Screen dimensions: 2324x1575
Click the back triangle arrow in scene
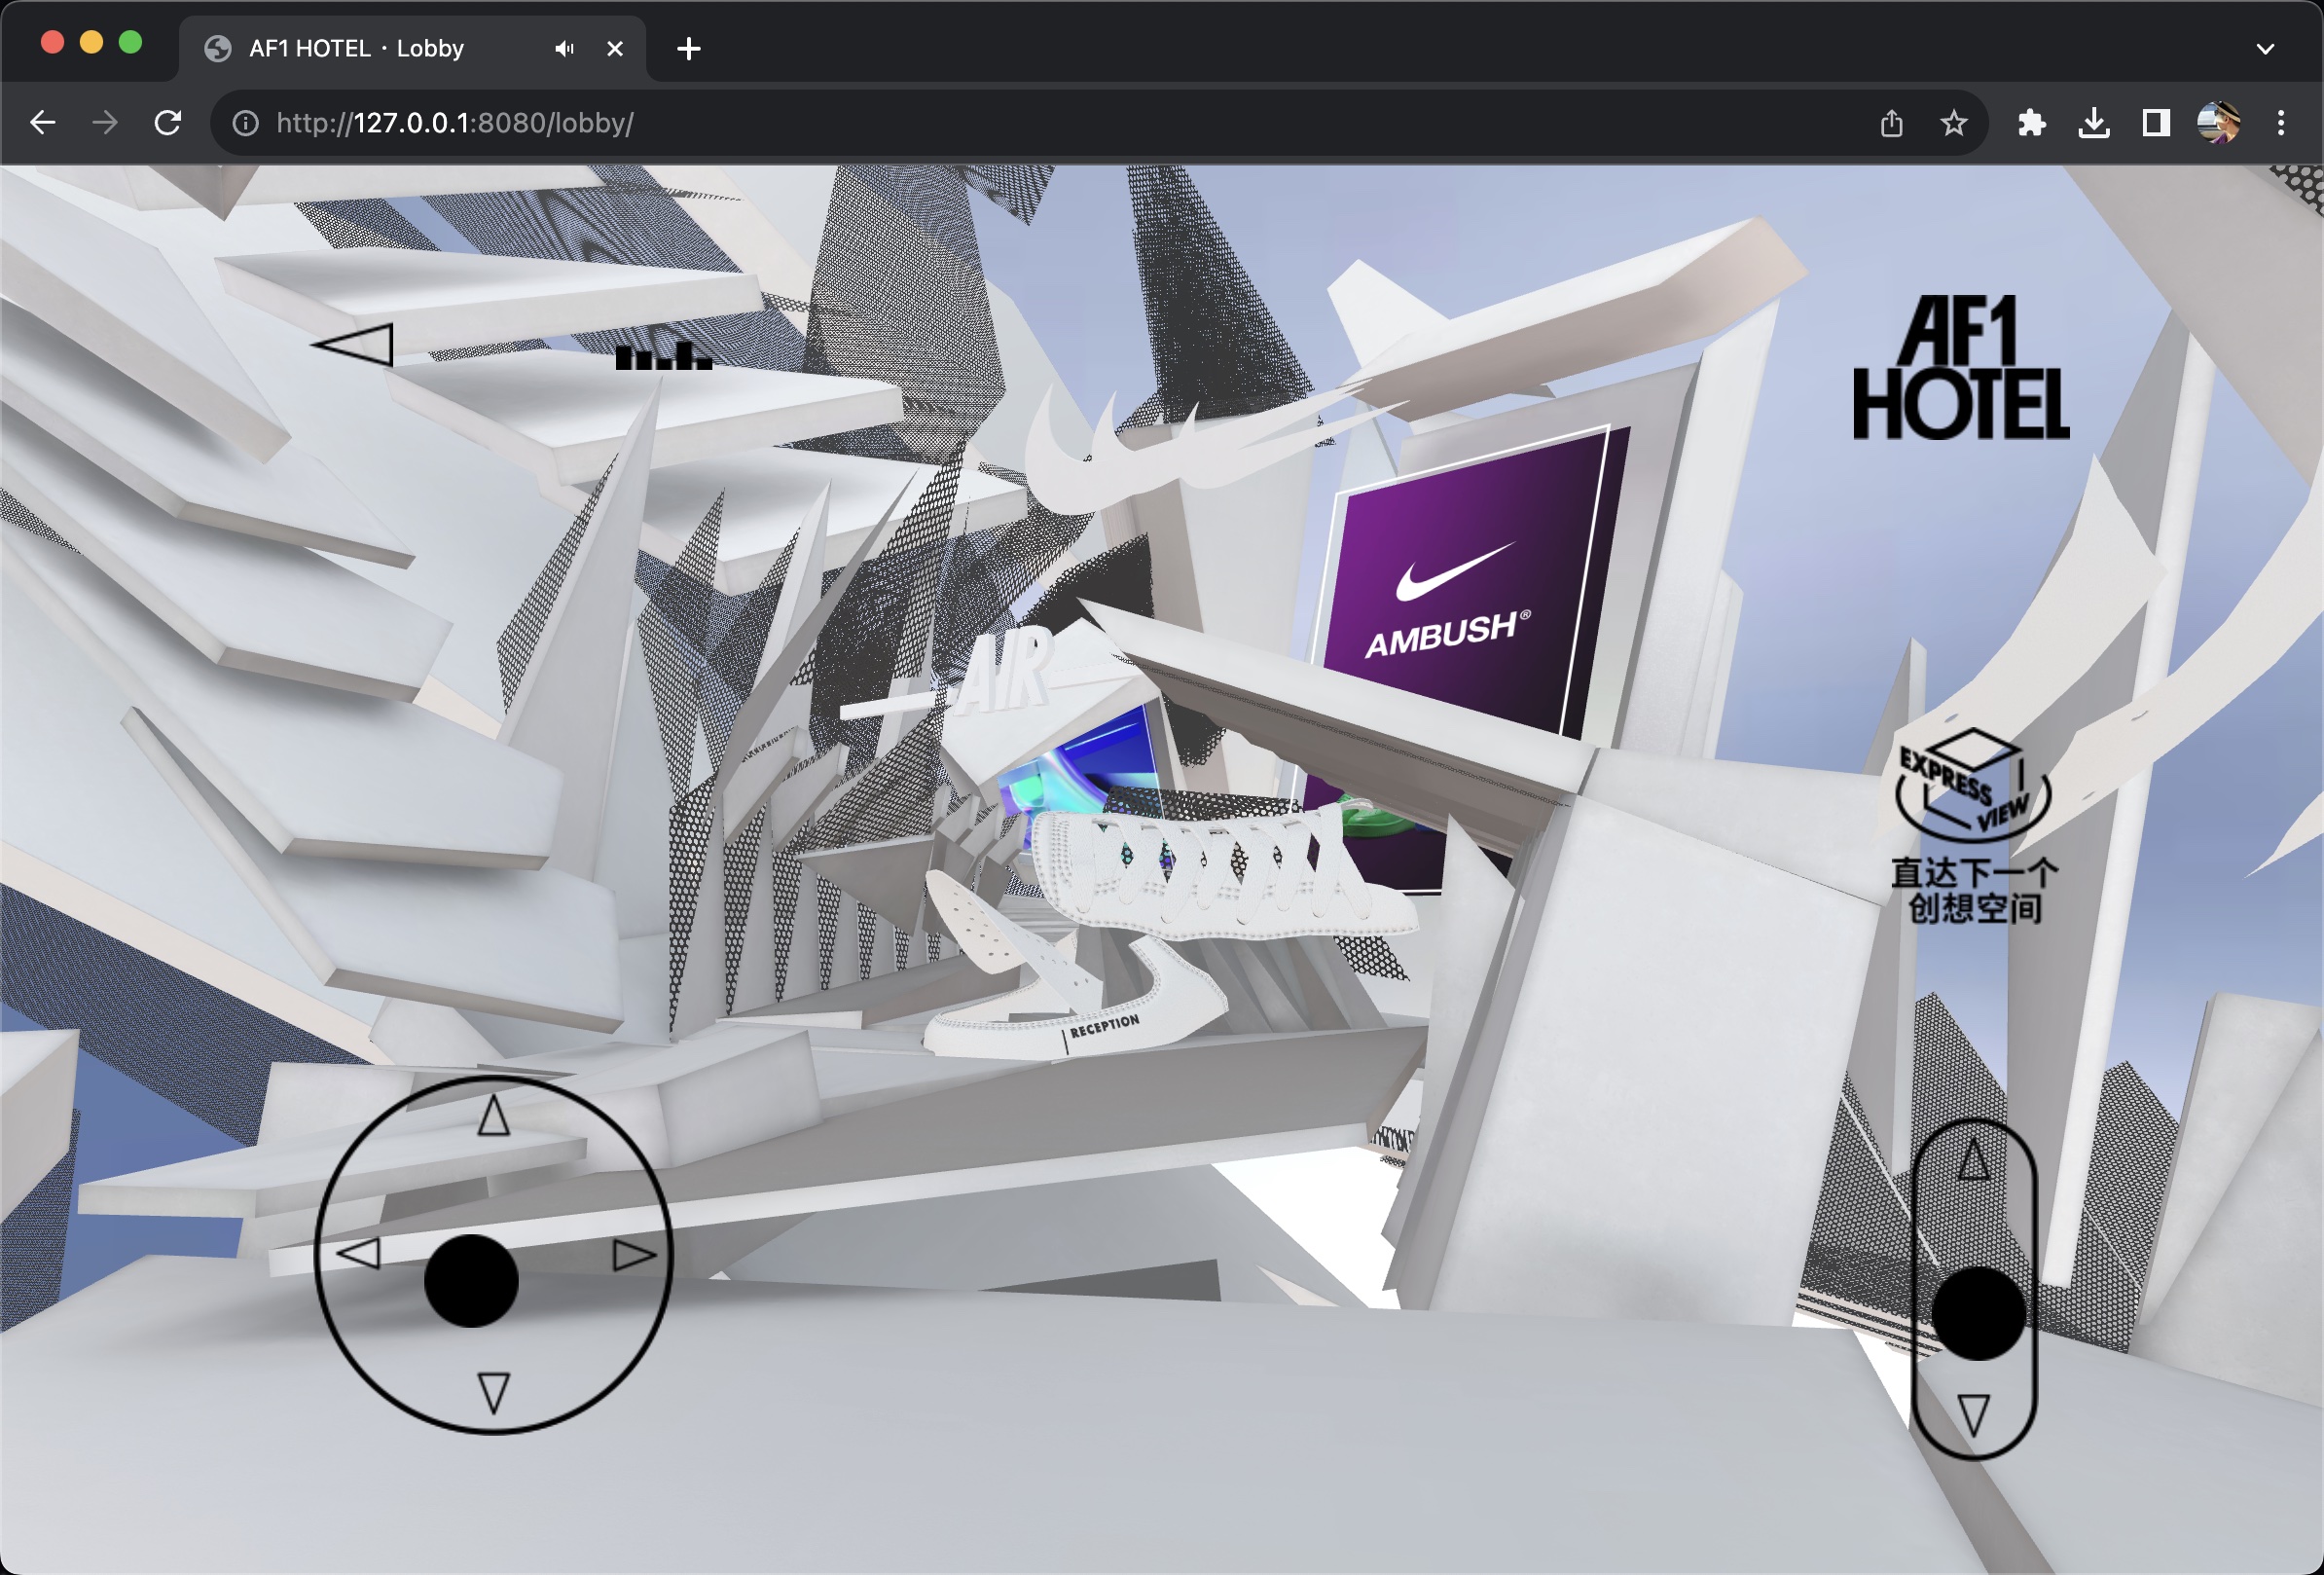coord(355,345)
